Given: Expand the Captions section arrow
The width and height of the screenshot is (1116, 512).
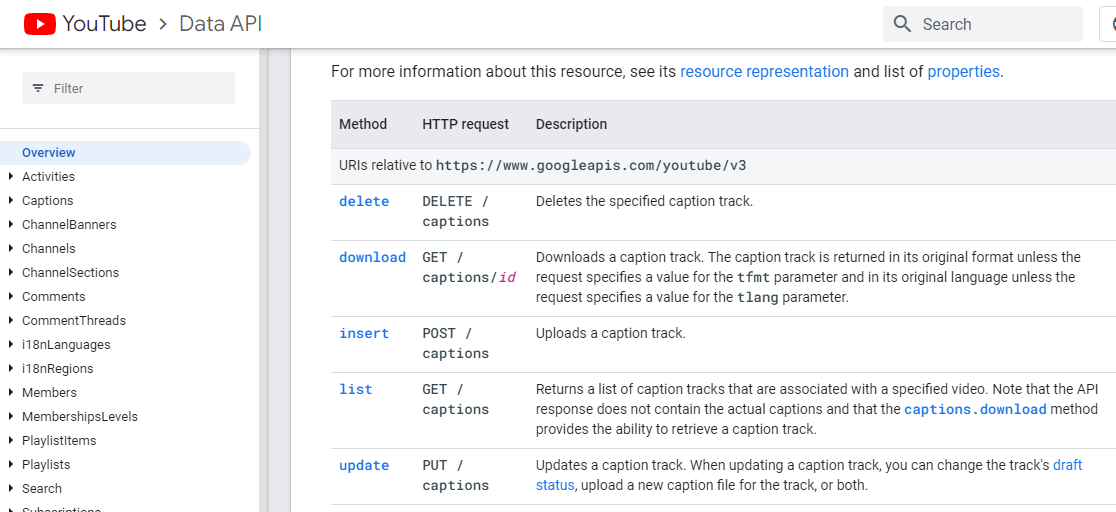Looking at the screenshot, I should 11,201.
